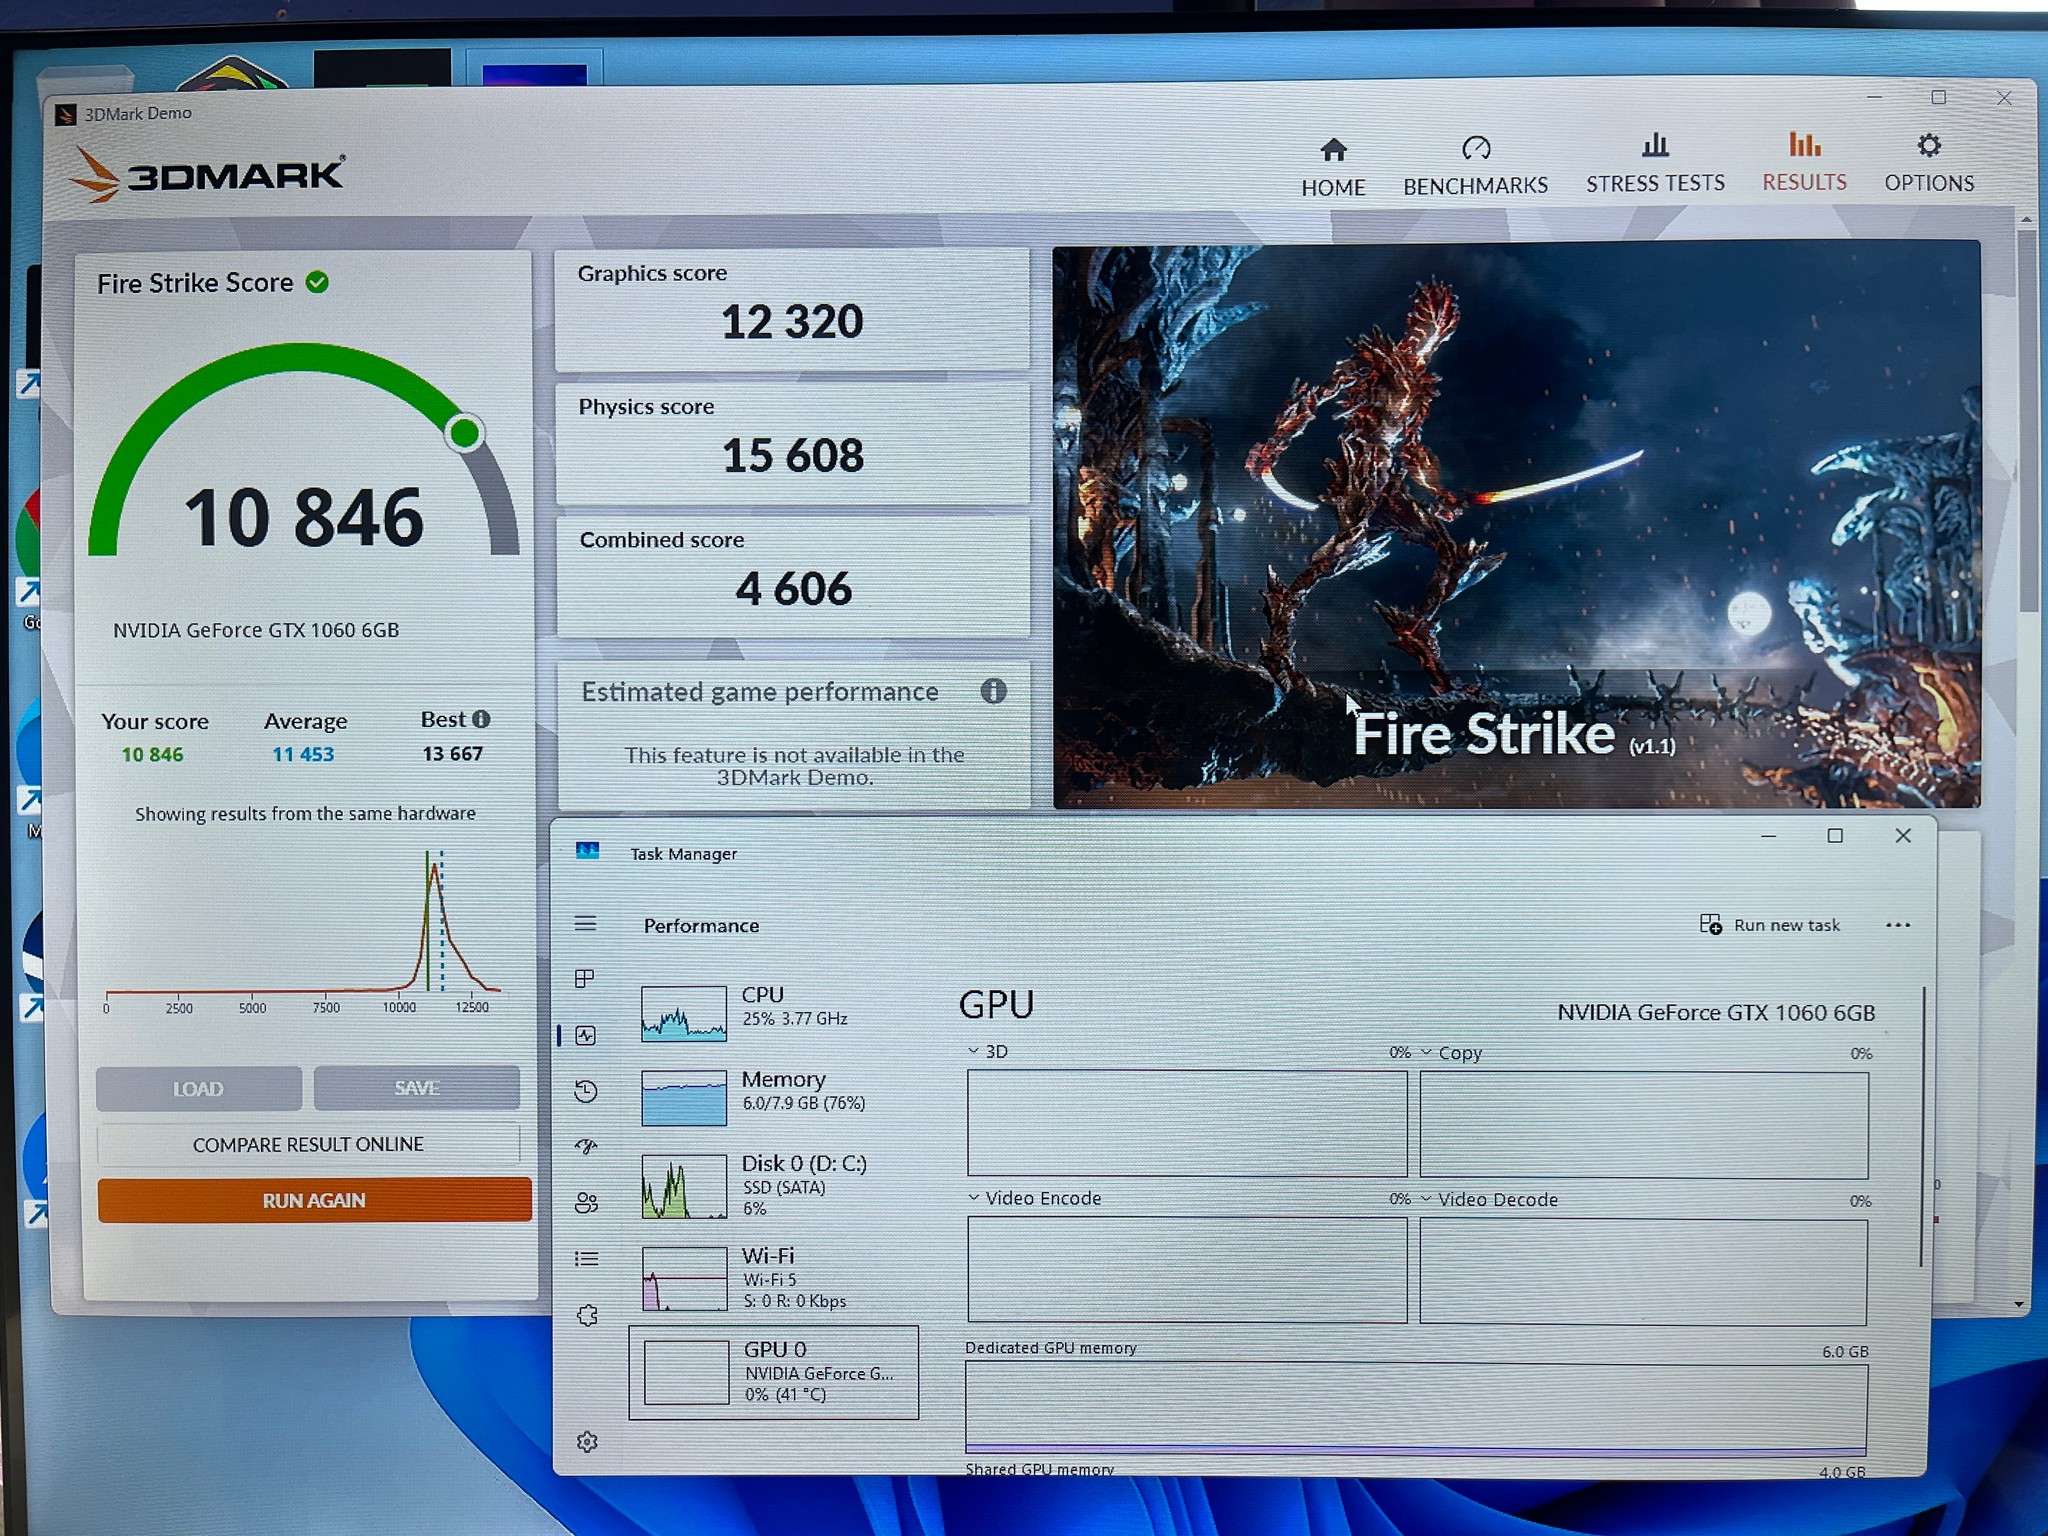
Task: Open the Copy graph engine dropdown
Action: pyautogui.click(x=1452, y=1053)
